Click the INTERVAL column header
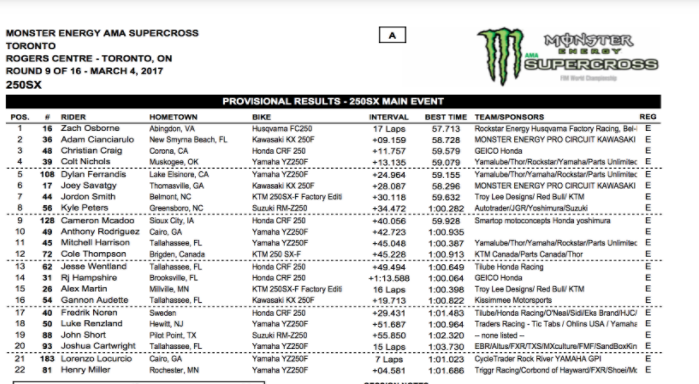Viewport: 699px width, 384px height. (x=389, y=117)
